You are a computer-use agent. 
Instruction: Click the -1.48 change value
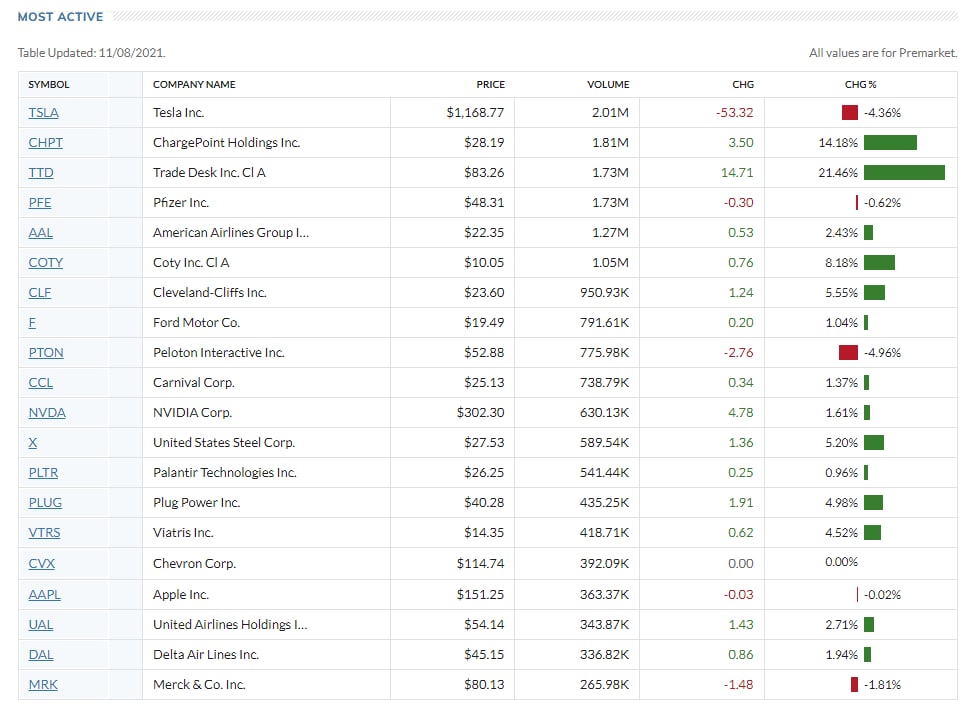pos(738,685)
